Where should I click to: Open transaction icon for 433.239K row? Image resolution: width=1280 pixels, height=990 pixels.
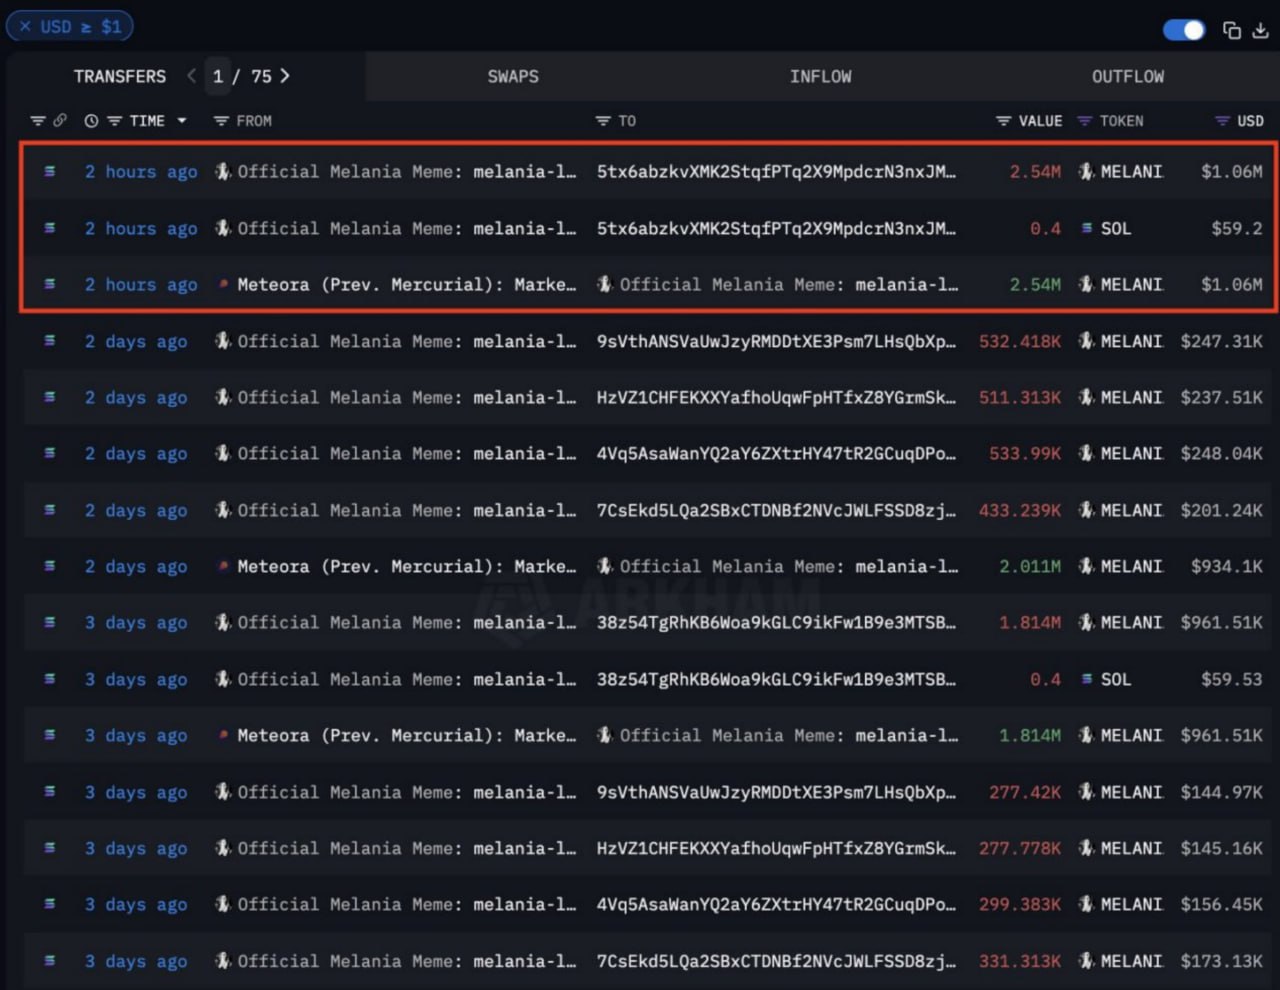(x=50, y=510)
